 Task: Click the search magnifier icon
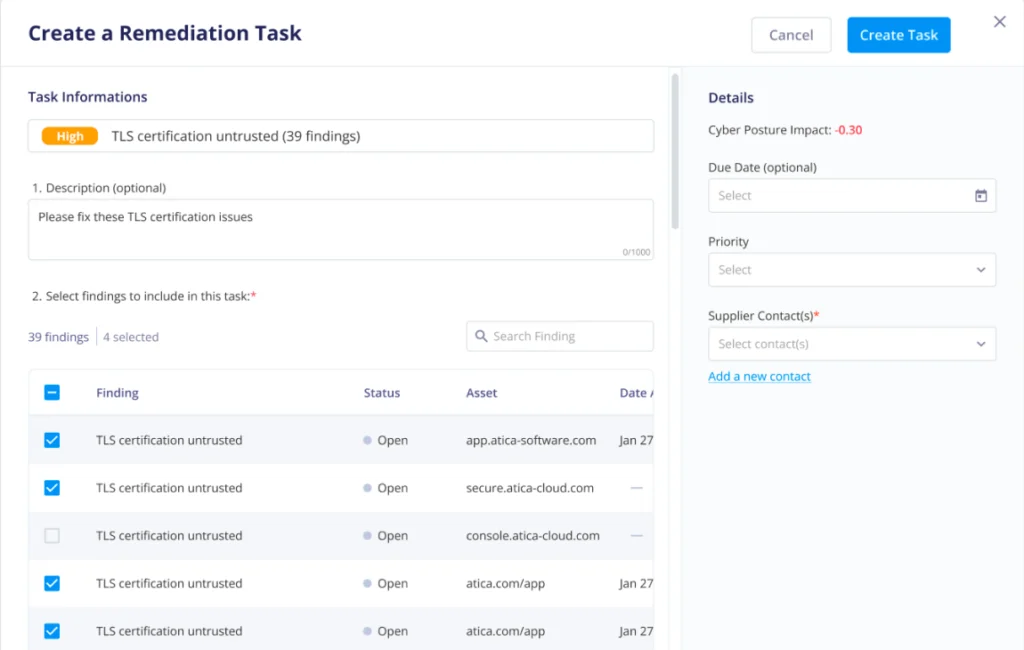480,336
